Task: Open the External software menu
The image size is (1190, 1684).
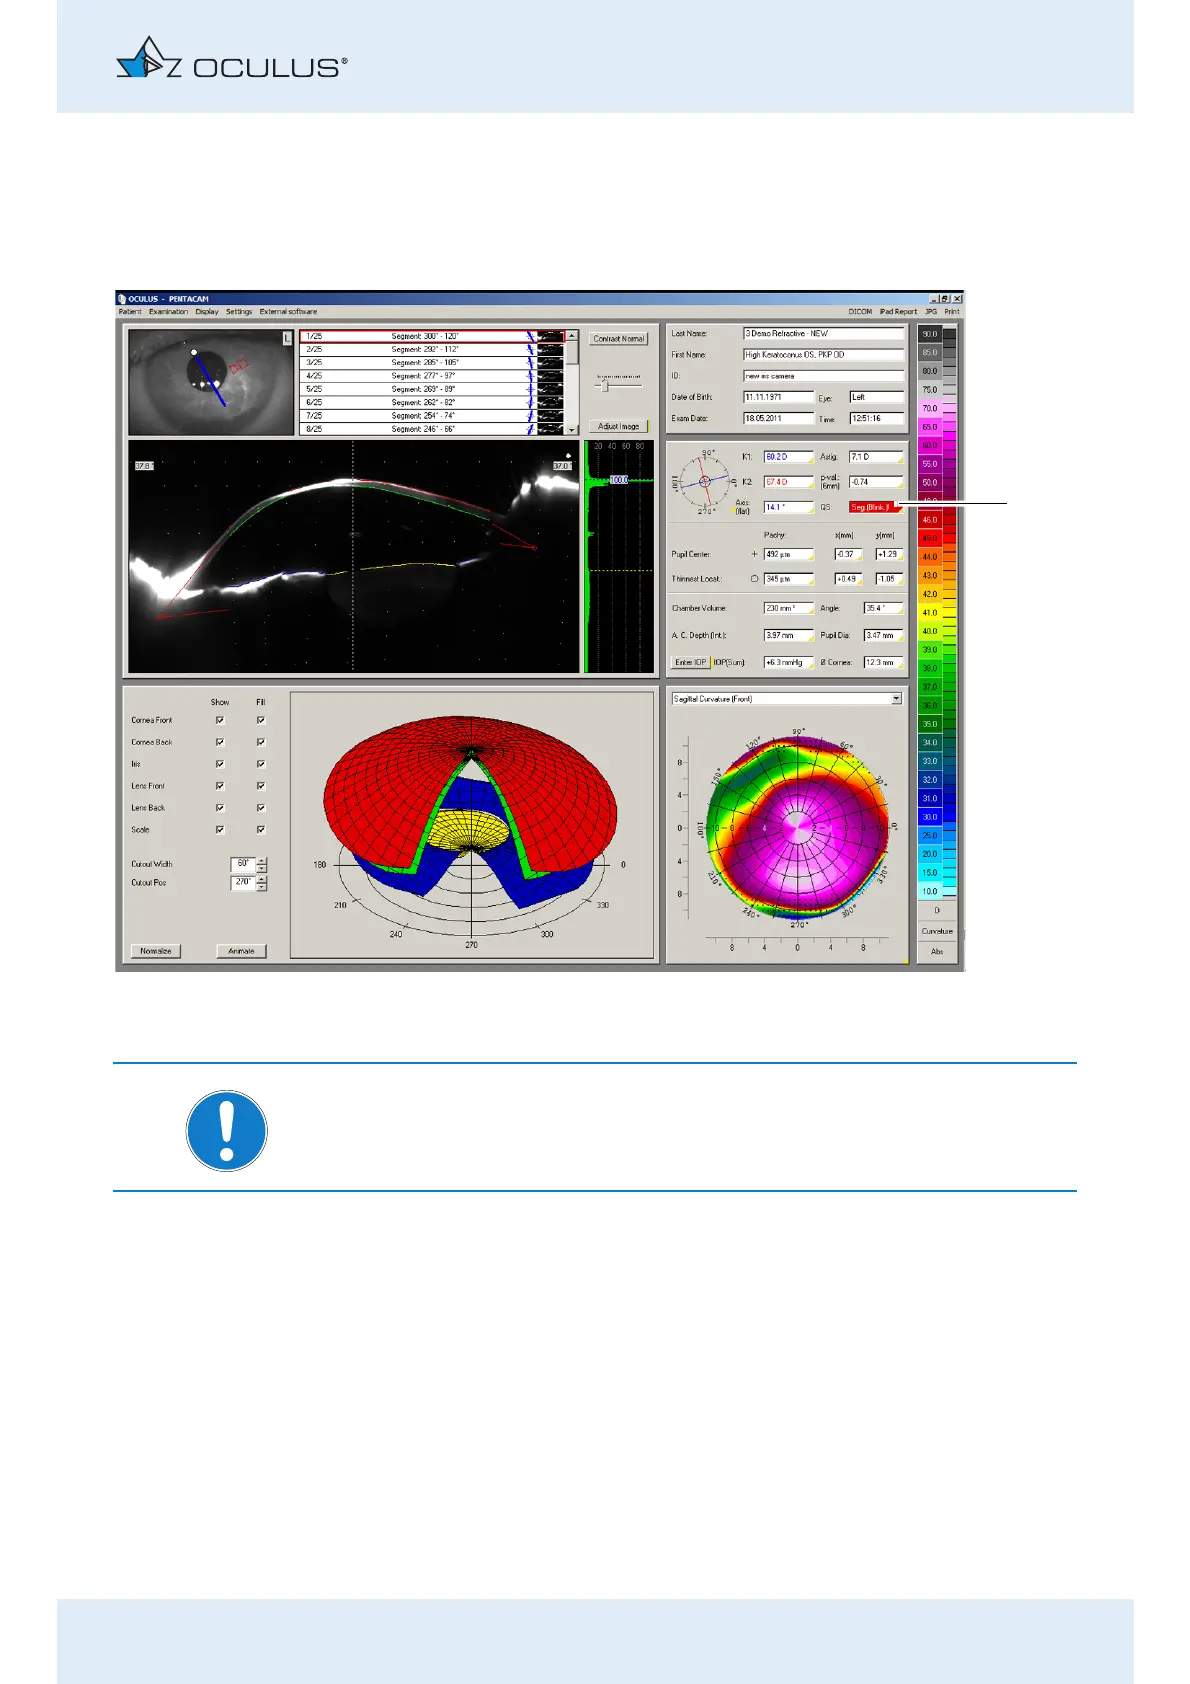Action: (288, 312)
